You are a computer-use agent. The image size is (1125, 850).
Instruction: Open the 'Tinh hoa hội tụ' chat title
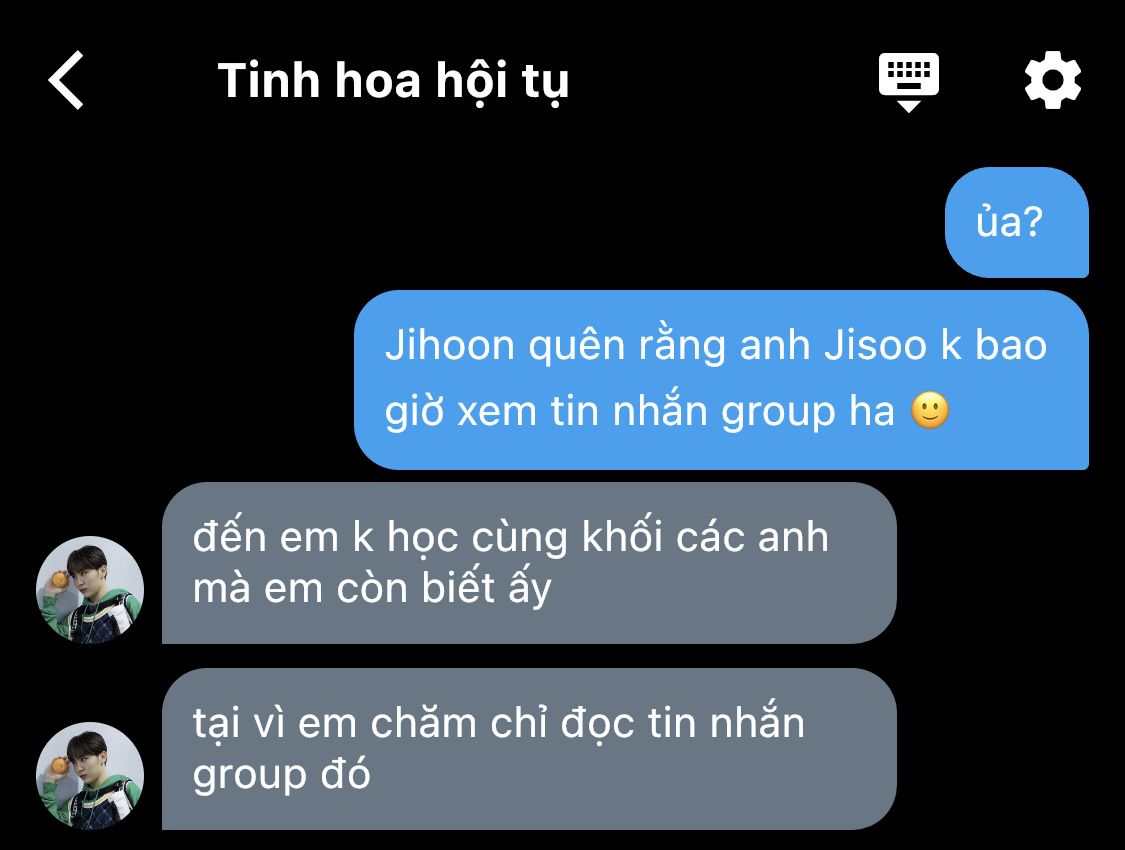coord(393,80)
